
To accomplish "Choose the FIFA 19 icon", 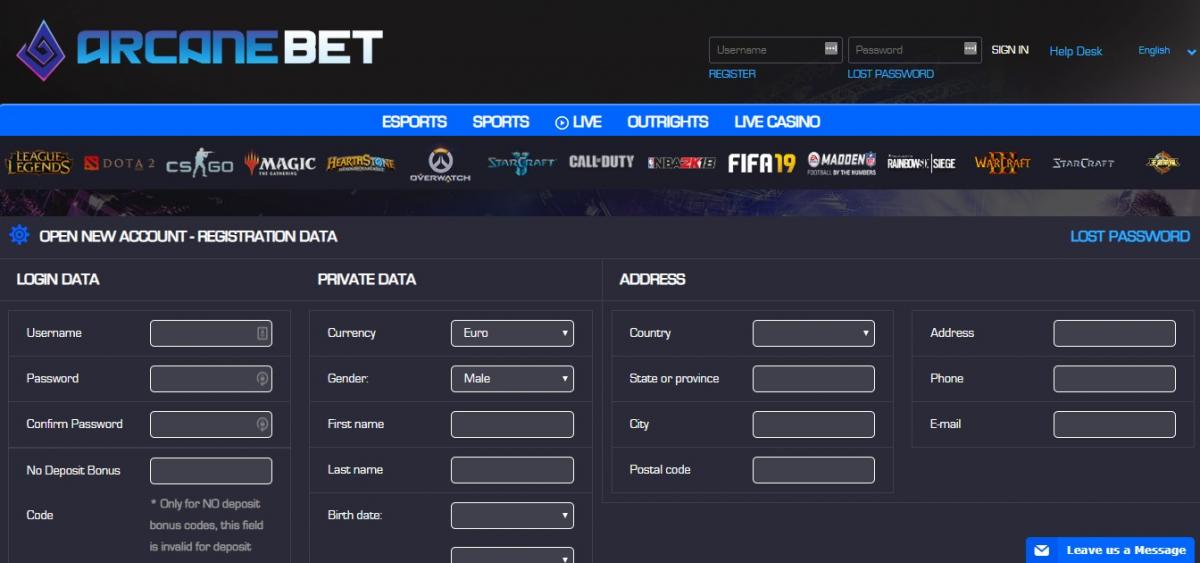I will click(761, 163).
